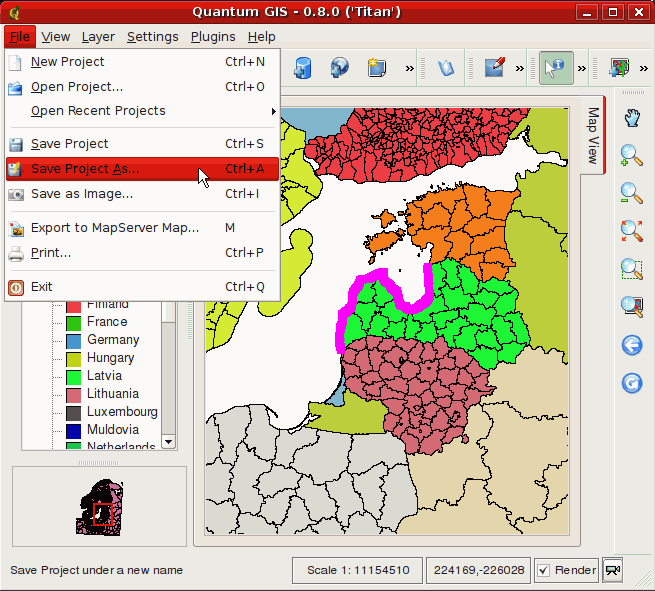The width and height of the screenshot is (655, 591).
Task: Toggle the Render checkbox
Action: coord(543,570)
